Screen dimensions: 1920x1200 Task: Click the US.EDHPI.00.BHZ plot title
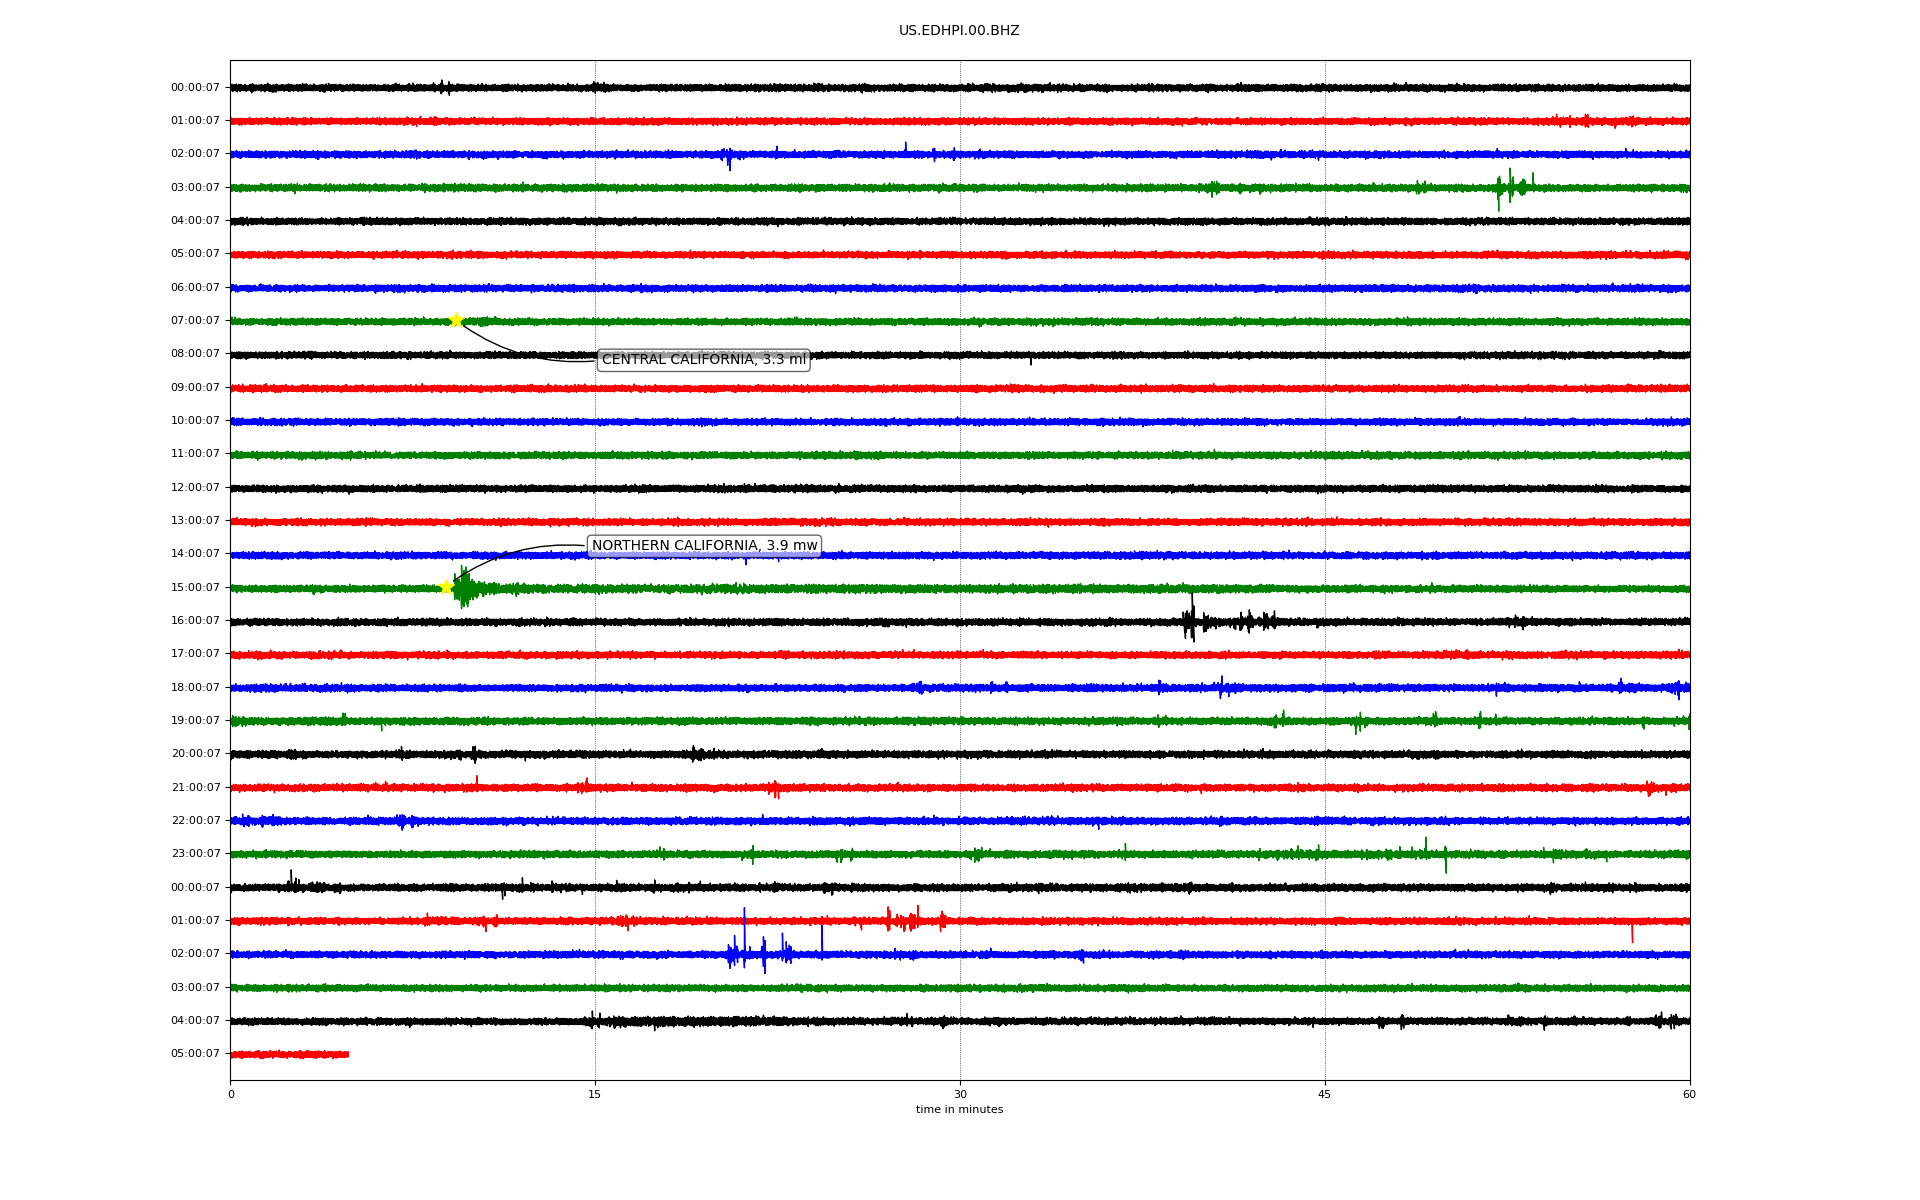(958, 31)
